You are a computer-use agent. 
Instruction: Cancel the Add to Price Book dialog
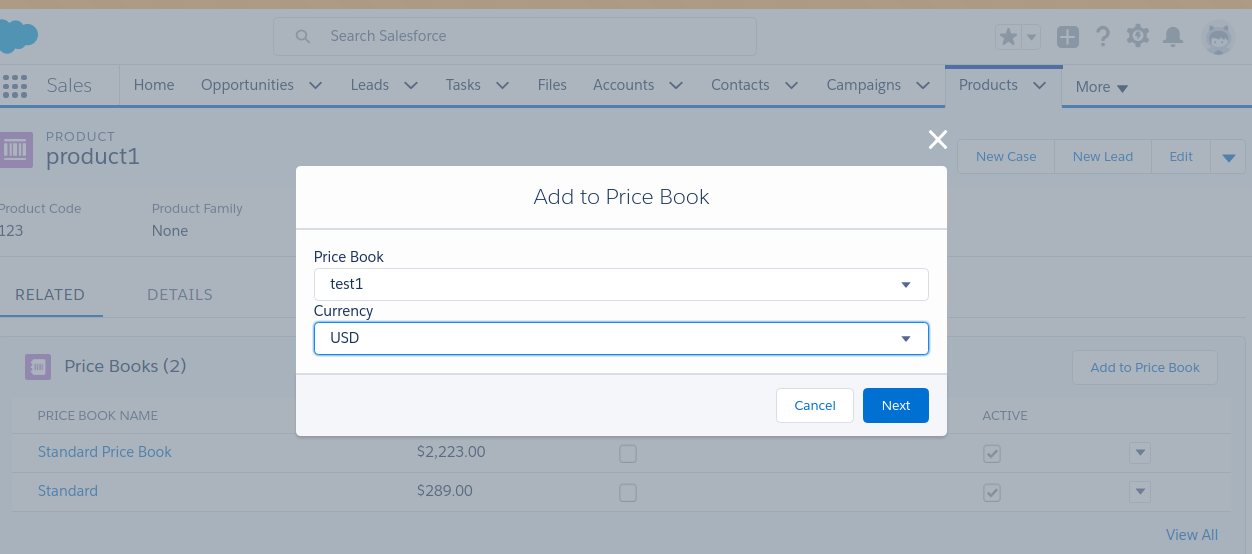tap(814, 405)
